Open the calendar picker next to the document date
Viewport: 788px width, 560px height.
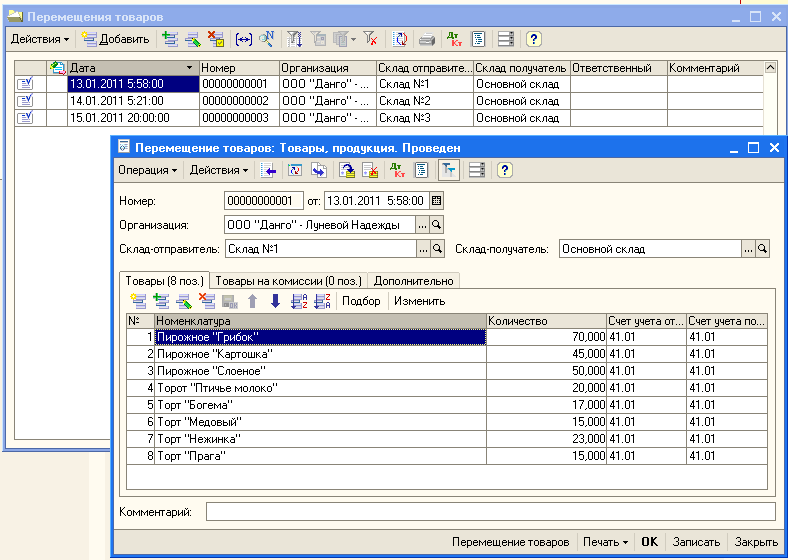[436, 200]
